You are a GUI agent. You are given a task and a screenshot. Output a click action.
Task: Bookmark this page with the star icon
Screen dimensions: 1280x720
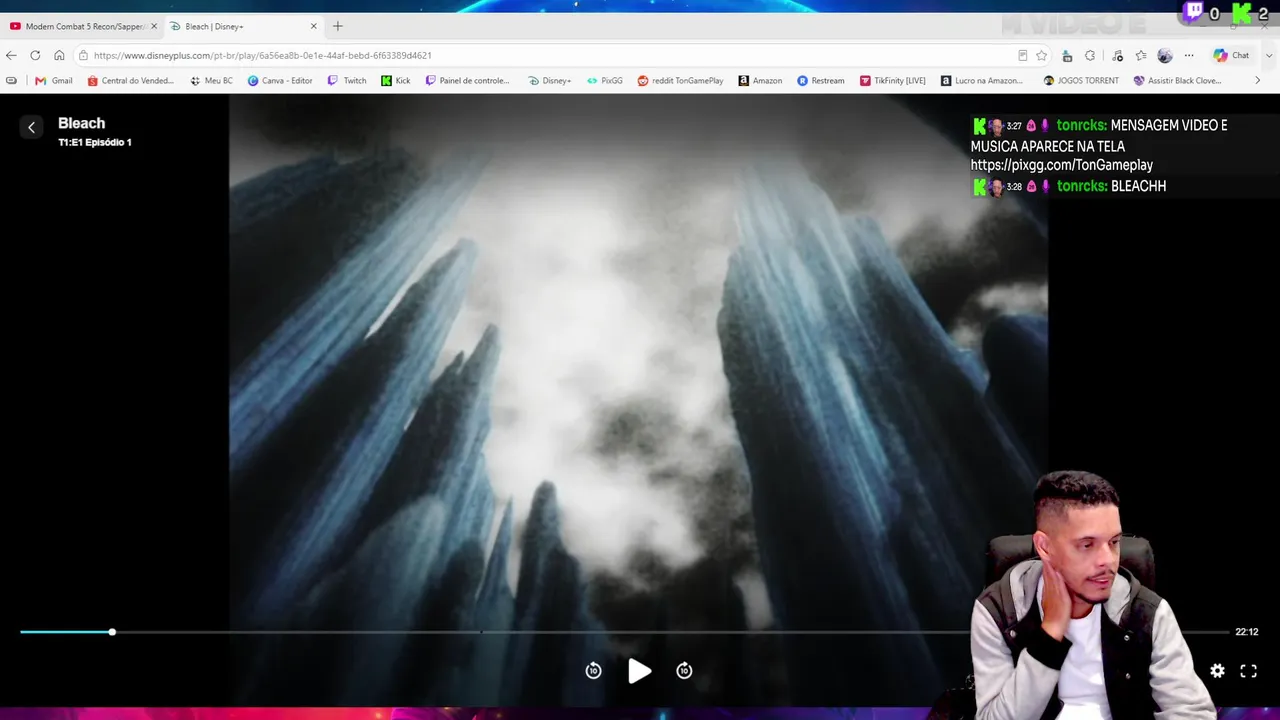tap(1041, 55)
